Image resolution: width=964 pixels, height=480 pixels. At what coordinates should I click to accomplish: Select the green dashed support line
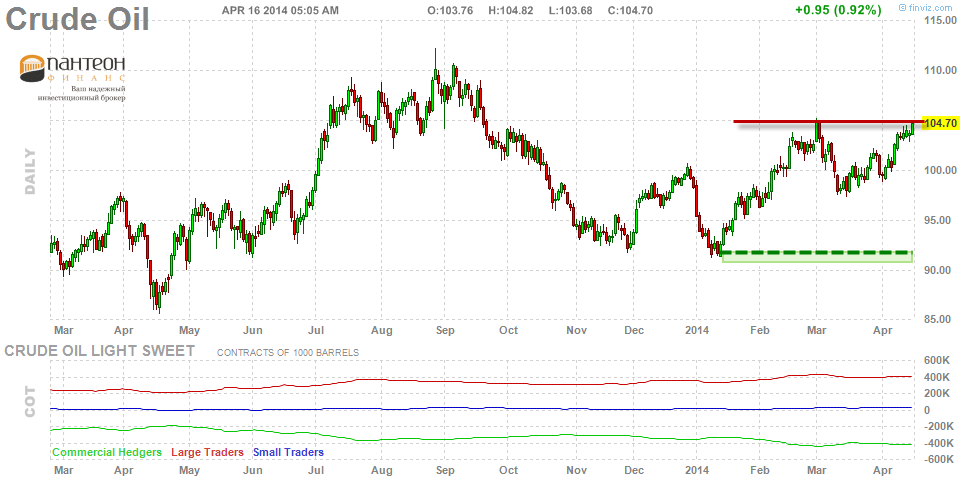816,253
